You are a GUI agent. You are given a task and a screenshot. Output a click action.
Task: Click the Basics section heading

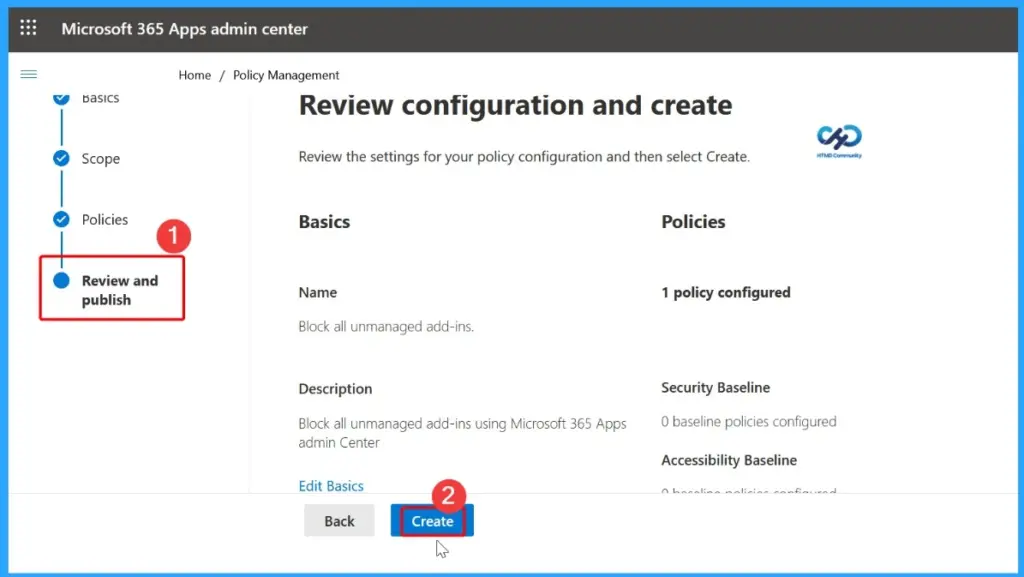click(324, 222)
